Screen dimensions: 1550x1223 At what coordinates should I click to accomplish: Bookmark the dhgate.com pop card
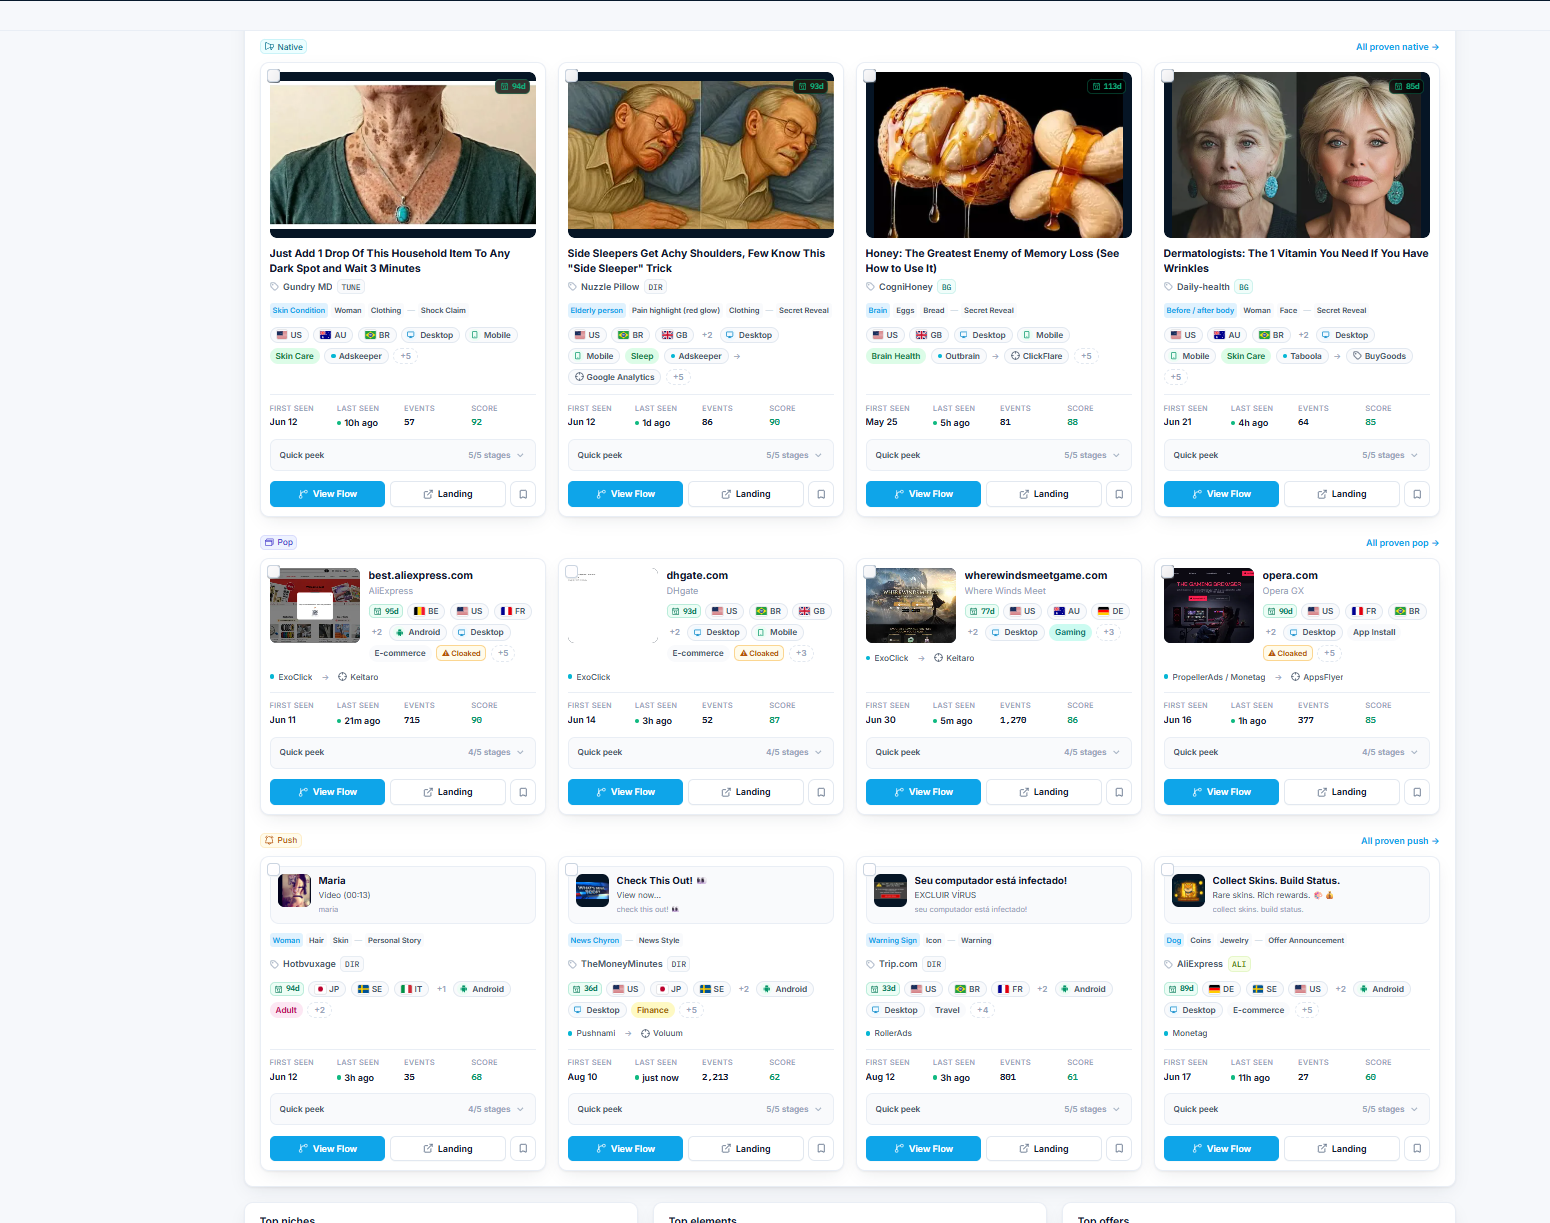click(x=821, y=792)
